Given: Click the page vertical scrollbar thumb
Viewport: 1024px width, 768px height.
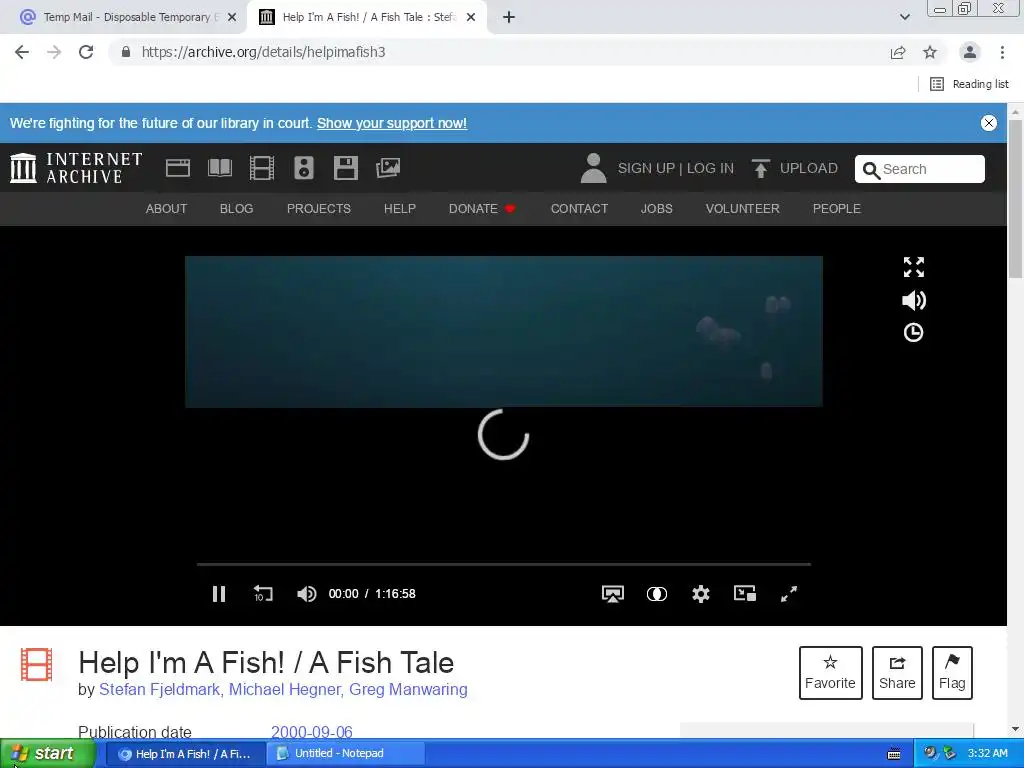Looking at the screenshot, I should tap(1015, 199).
